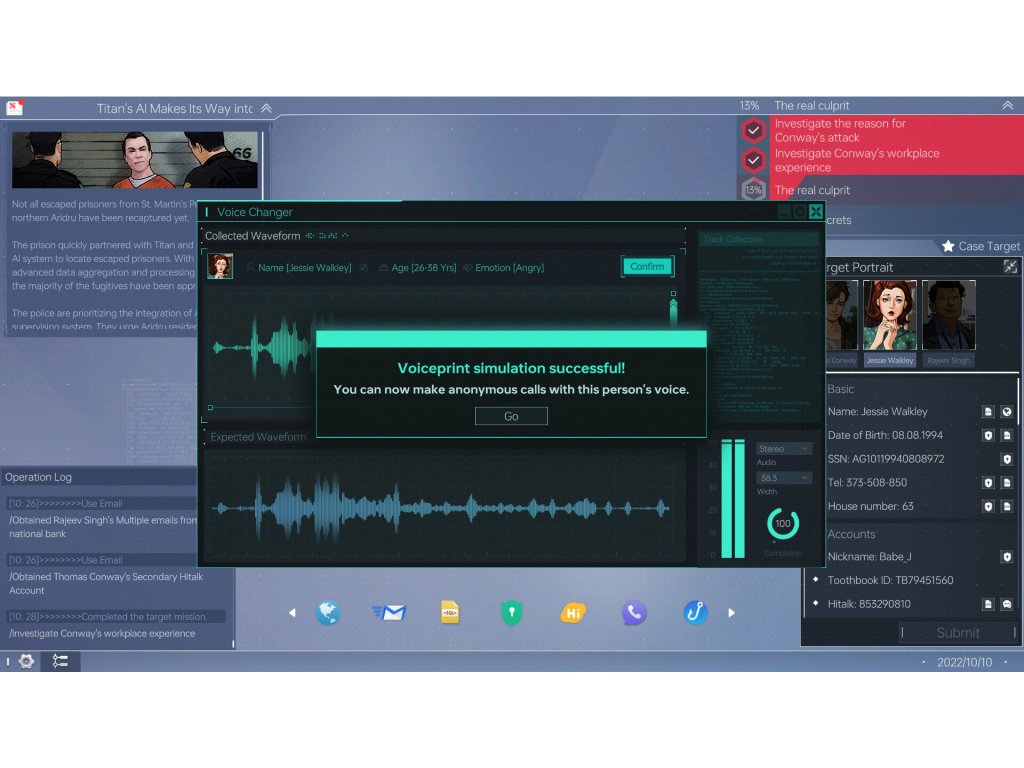Click checkmark for Investigate Conway's workplace experience

(753, 160)
